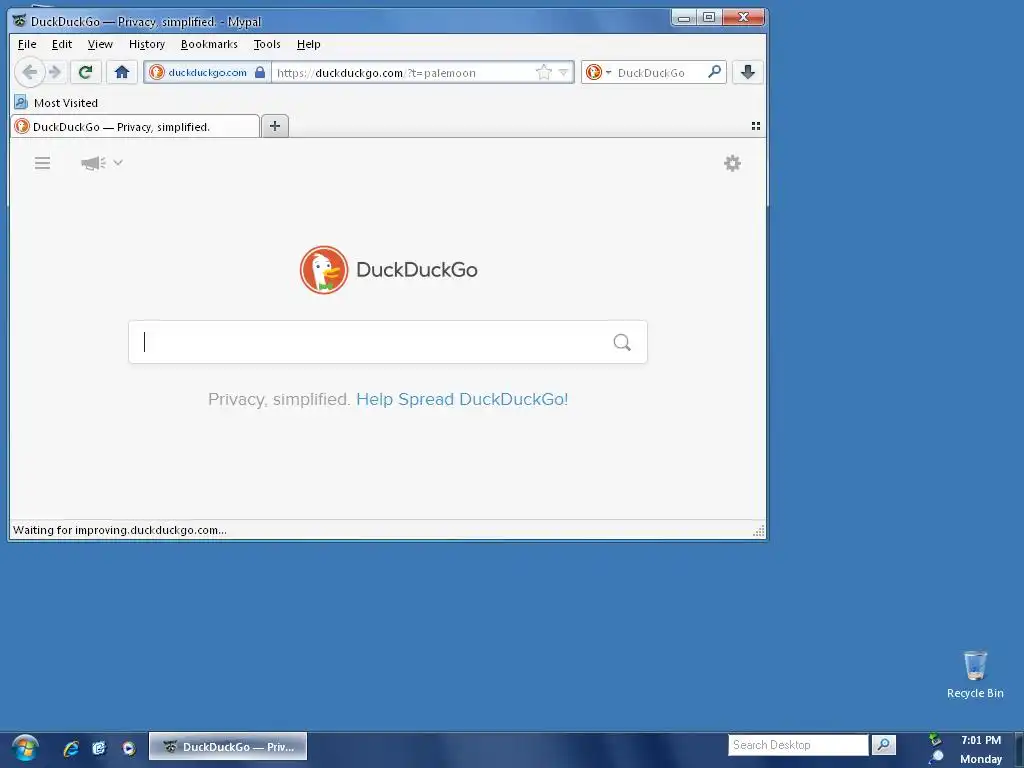The height and width of the screenshot is (768, 1024).
Task: Open DuckDuckGo settings gear icon
Action: pyautogui.click(x=733, y=163)
